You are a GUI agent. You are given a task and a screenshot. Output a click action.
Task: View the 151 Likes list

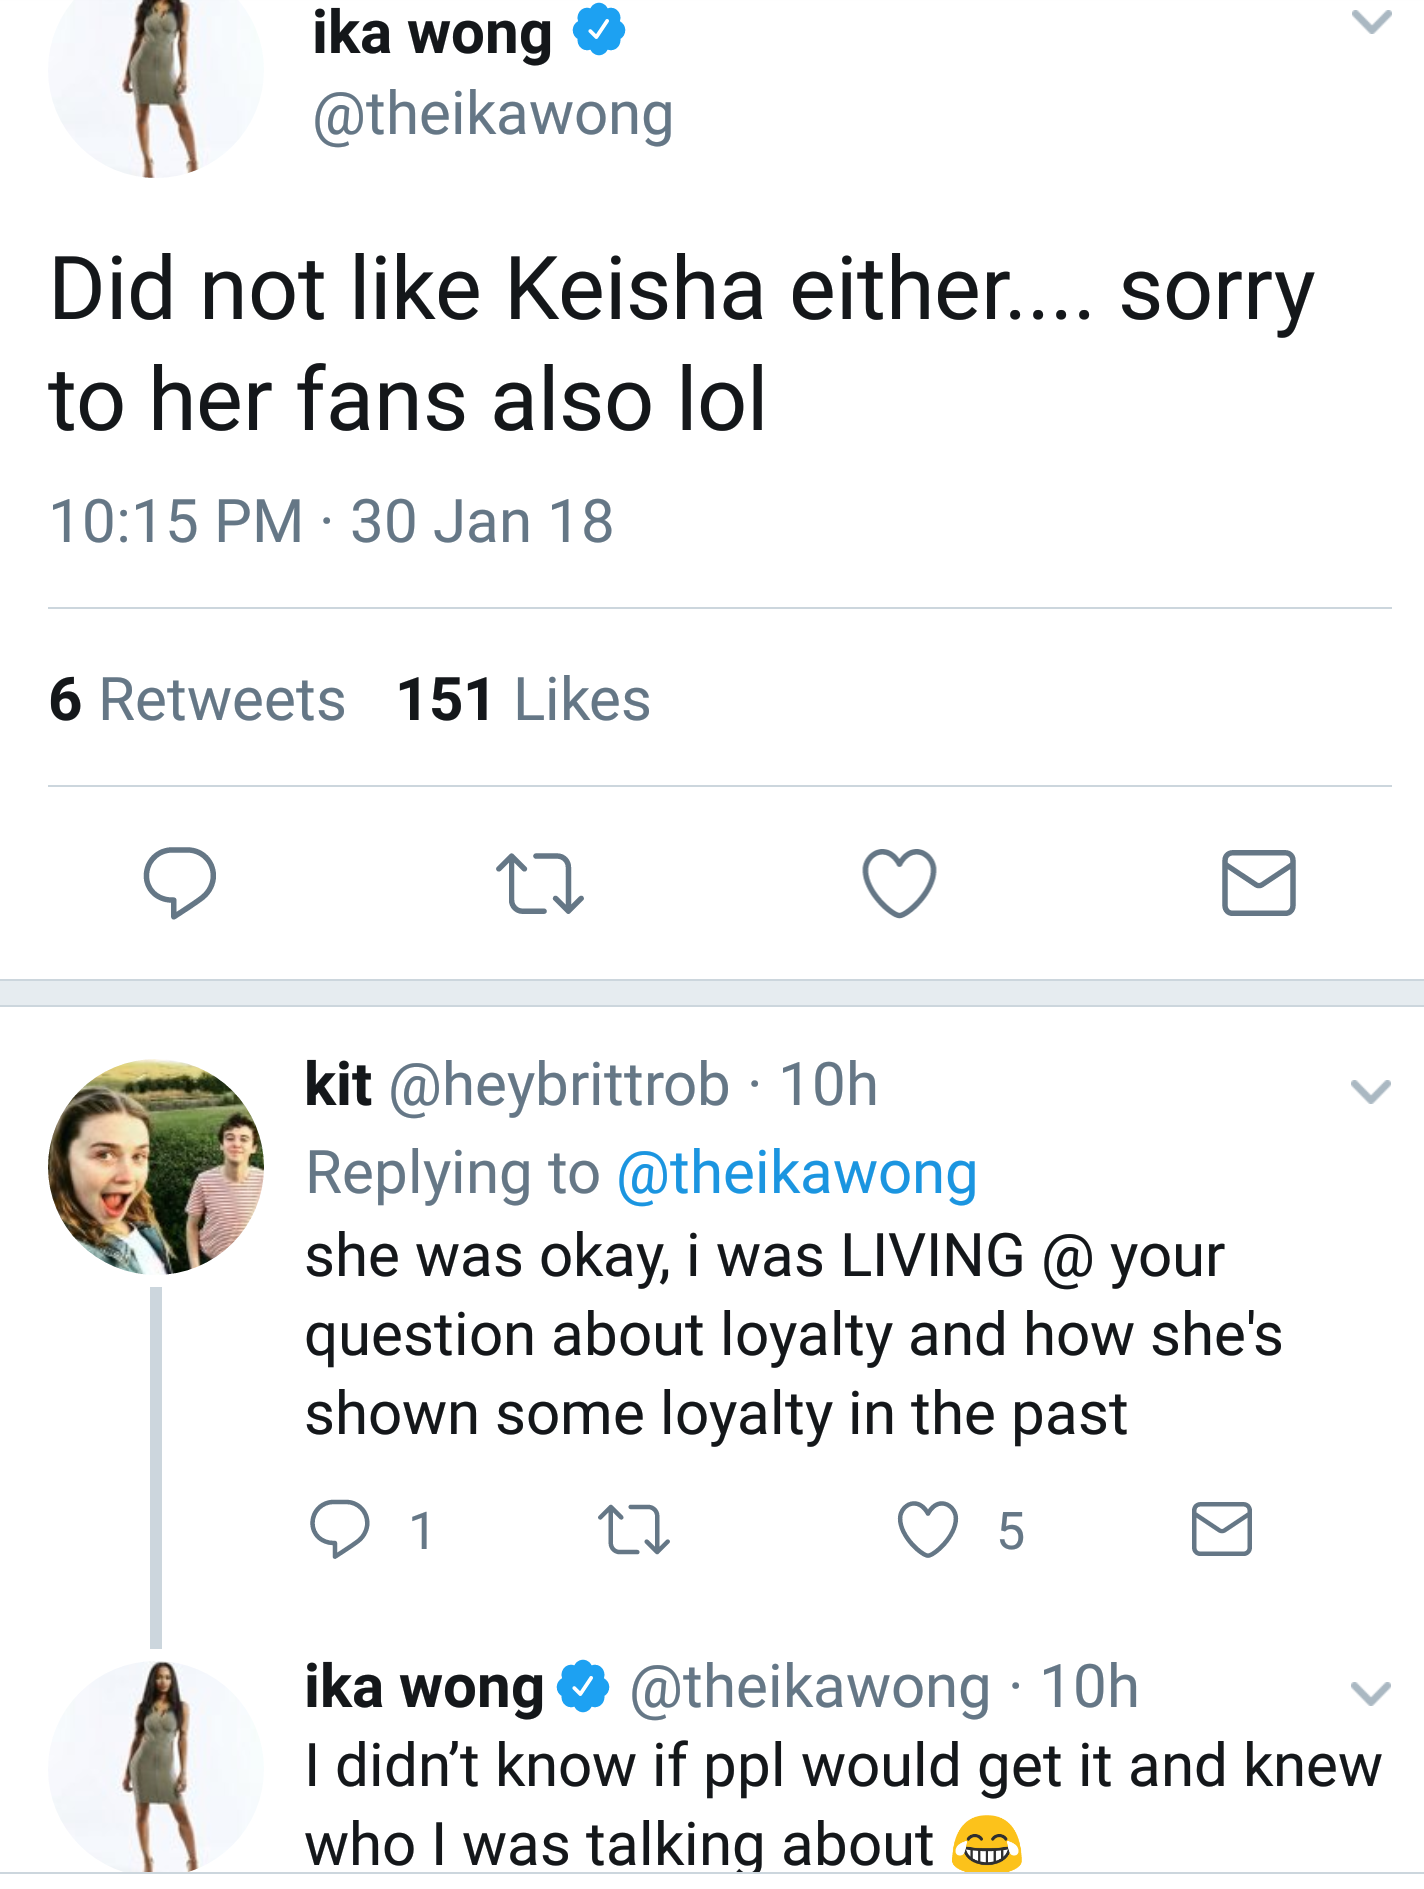coord(524,699)
